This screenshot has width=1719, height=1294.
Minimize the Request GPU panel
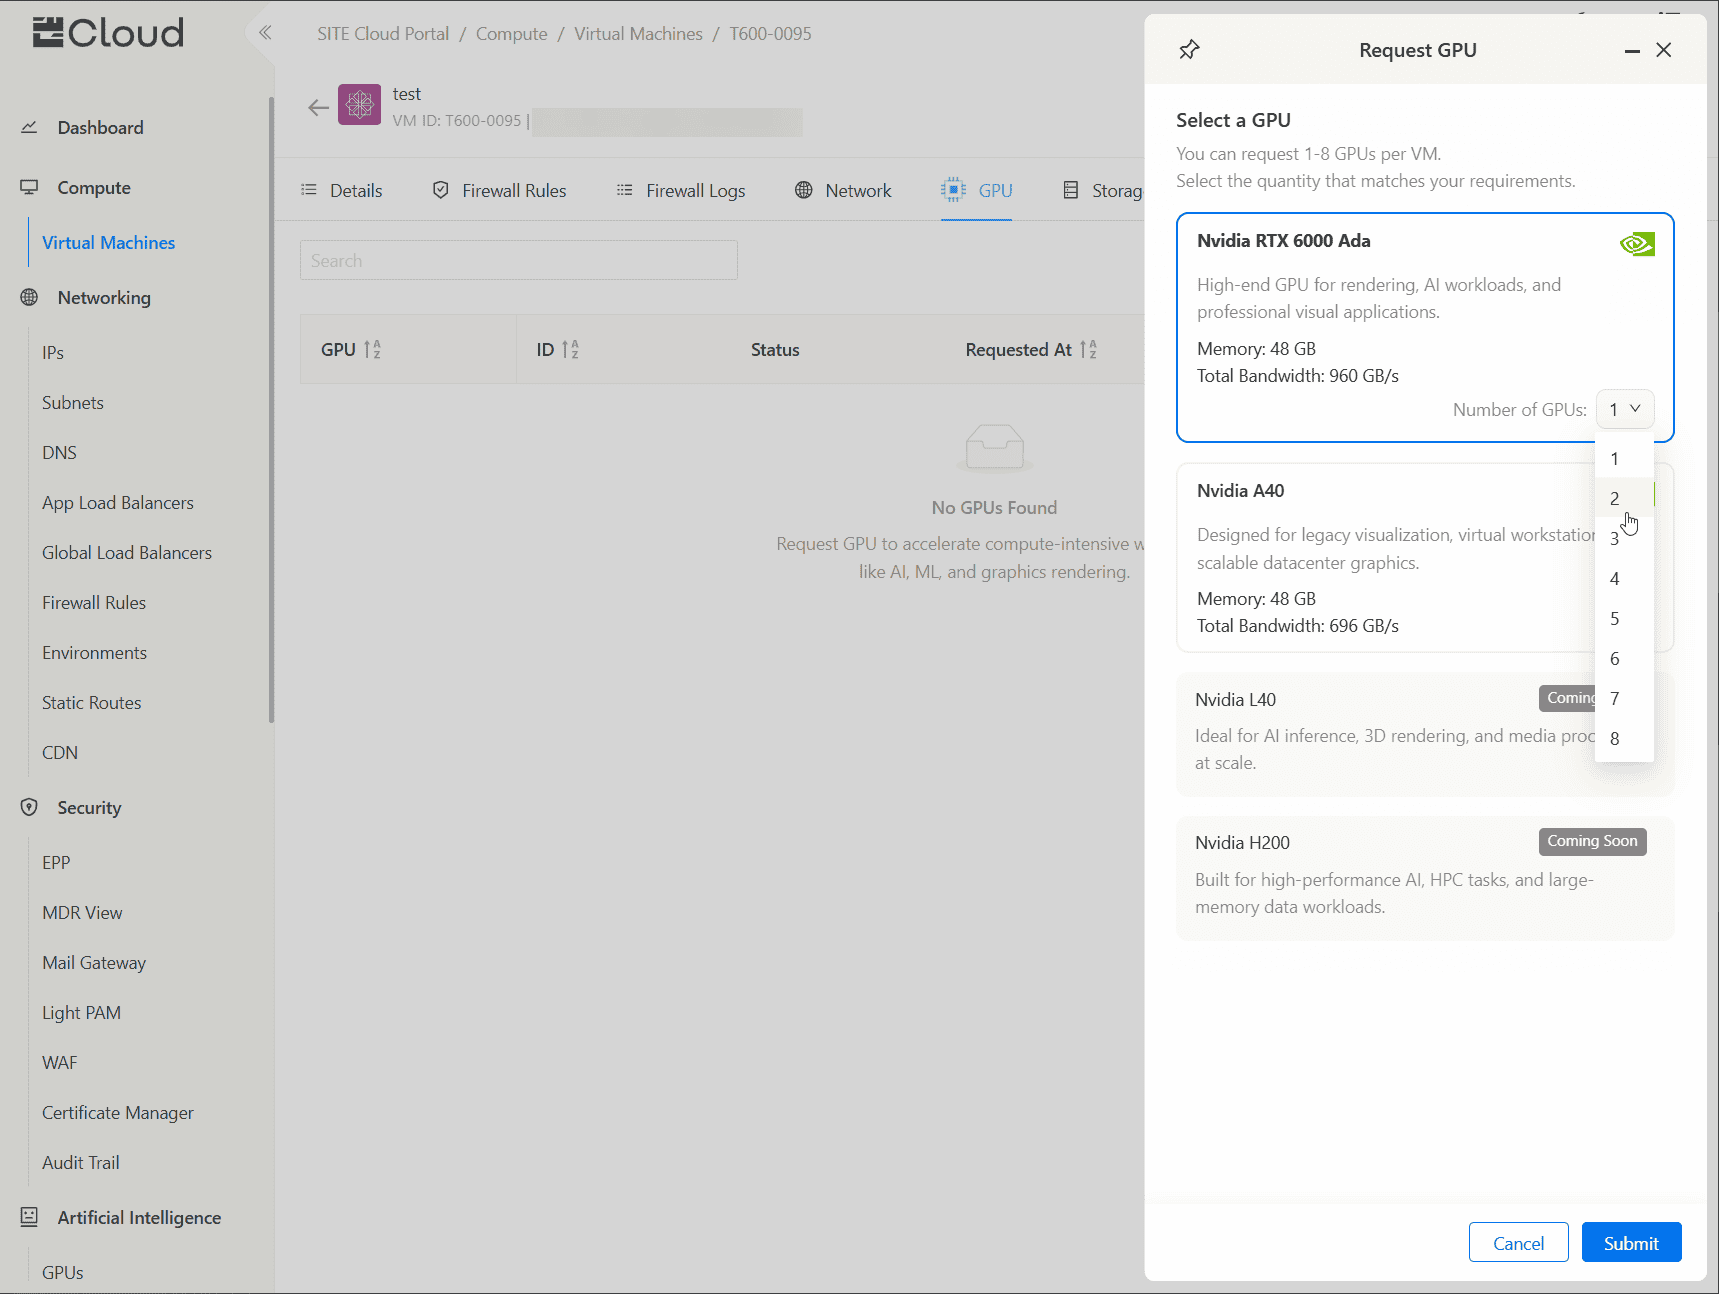tap(1632, 51)
